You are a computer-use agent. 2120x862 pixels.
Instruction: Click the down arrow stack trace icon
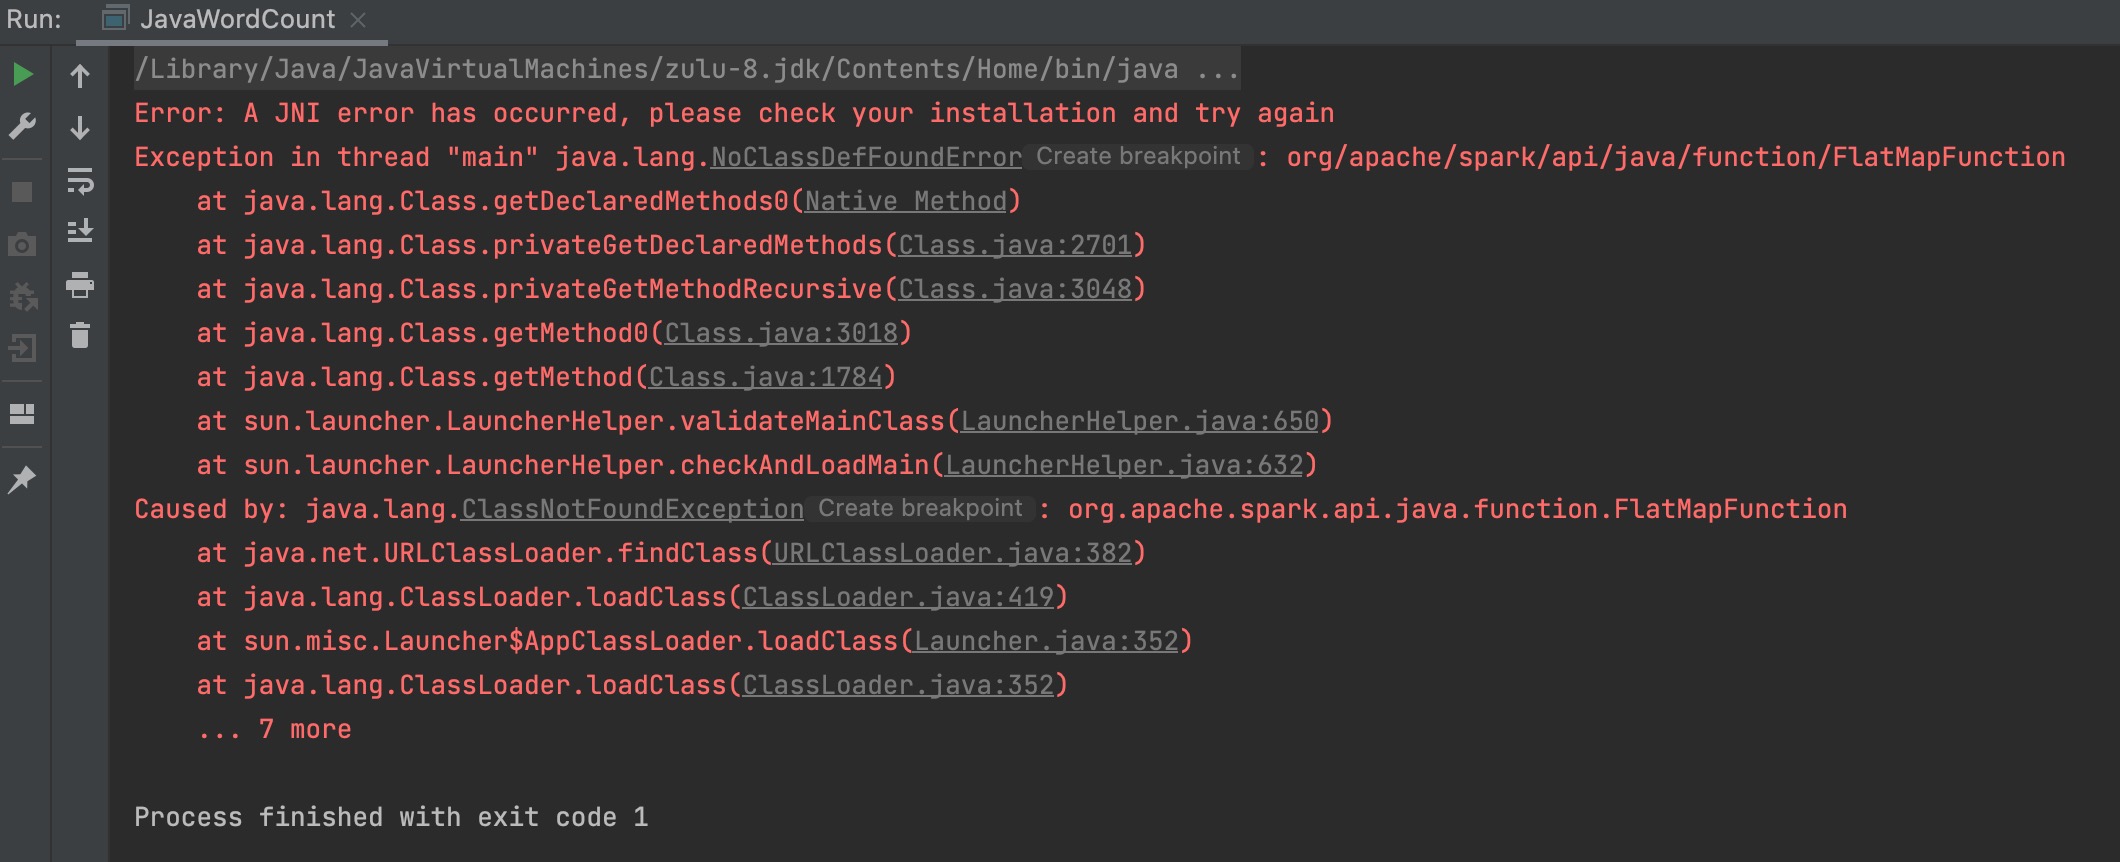(x=80, y=127)
